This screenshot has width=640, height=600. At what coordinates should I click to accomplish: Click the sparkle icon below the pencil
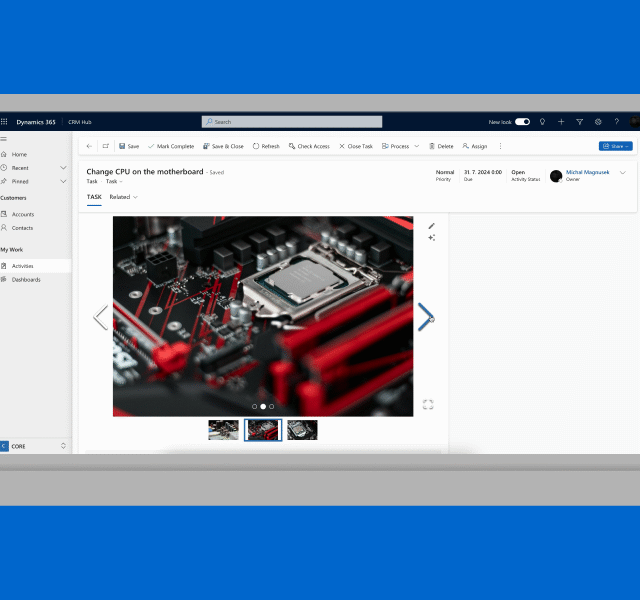coord(432,238)
